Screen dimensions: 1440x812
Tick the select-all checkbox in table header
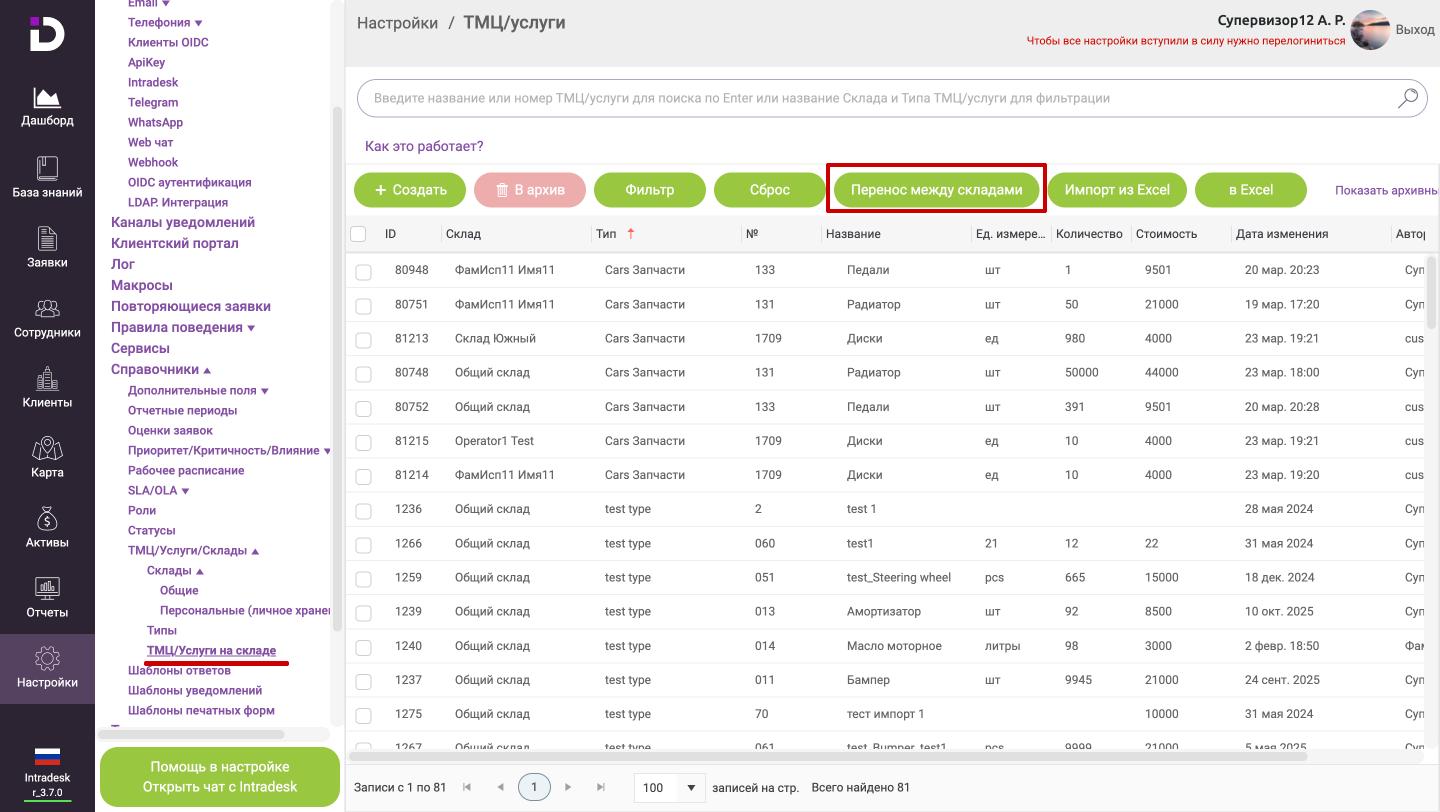tap(358, 234)
